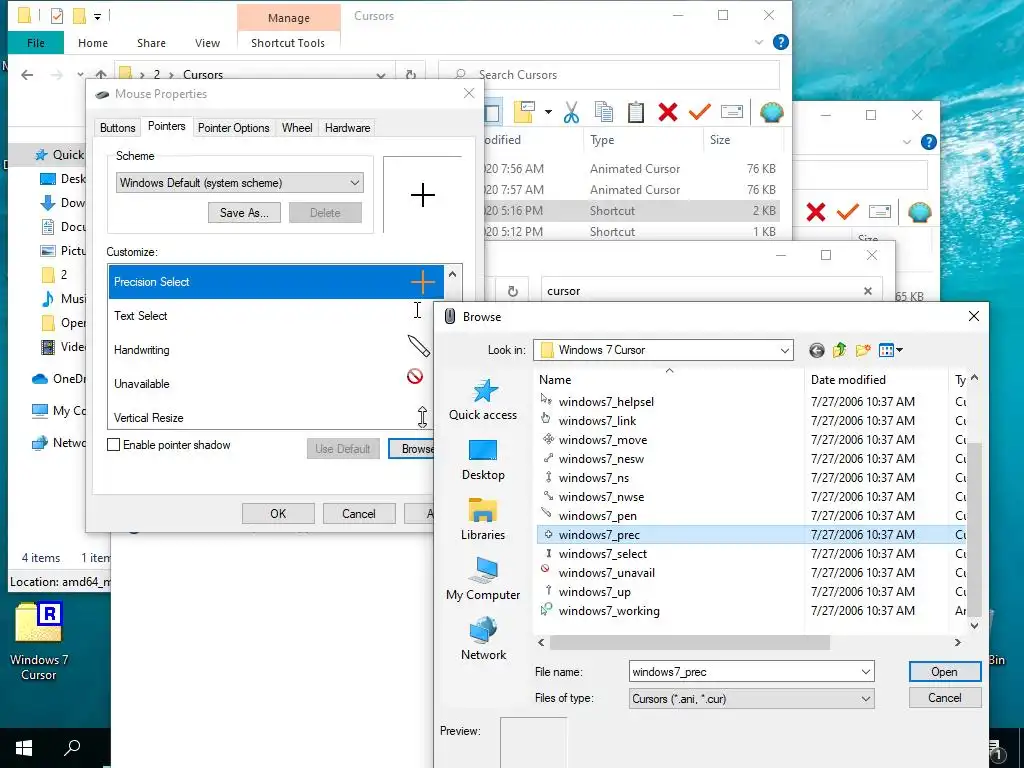
Task: Click scroll up arrow of Customize list
Action: [453, 274]
